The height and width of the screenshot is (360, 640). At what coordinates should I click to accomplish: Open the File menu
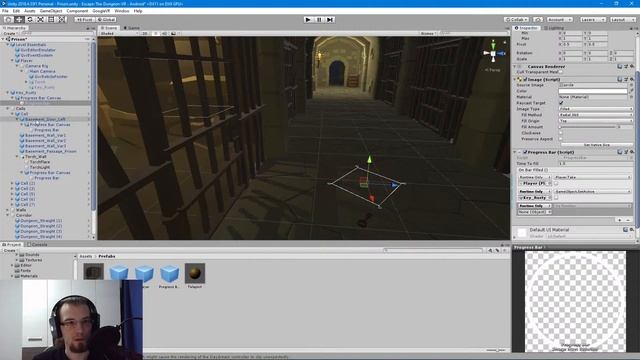pyautogui.click(x=5, y=11)
